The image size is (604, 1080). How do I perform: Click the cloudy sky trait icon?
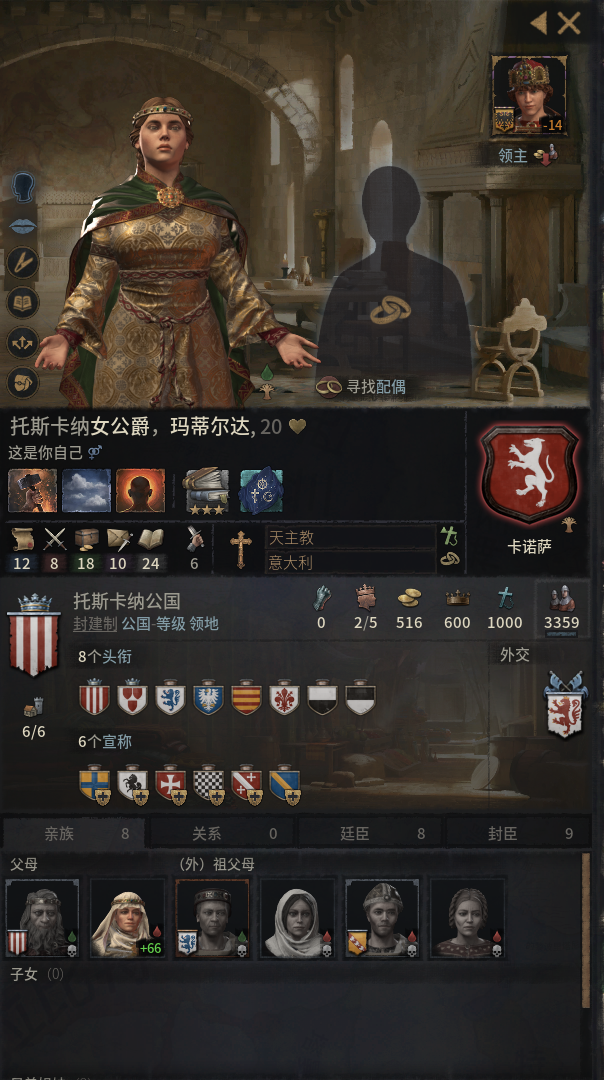[86, 490]
